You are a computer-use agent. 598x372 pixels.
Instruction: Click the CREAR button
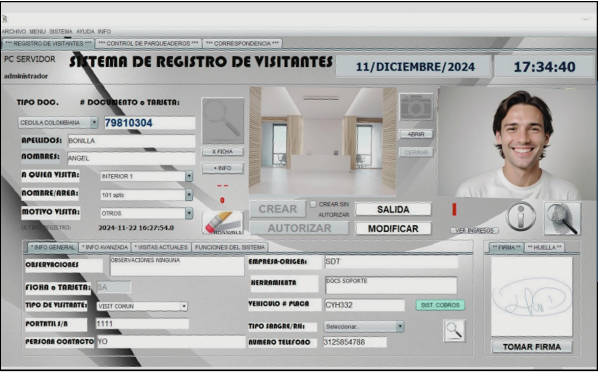(x=278, y=209)
